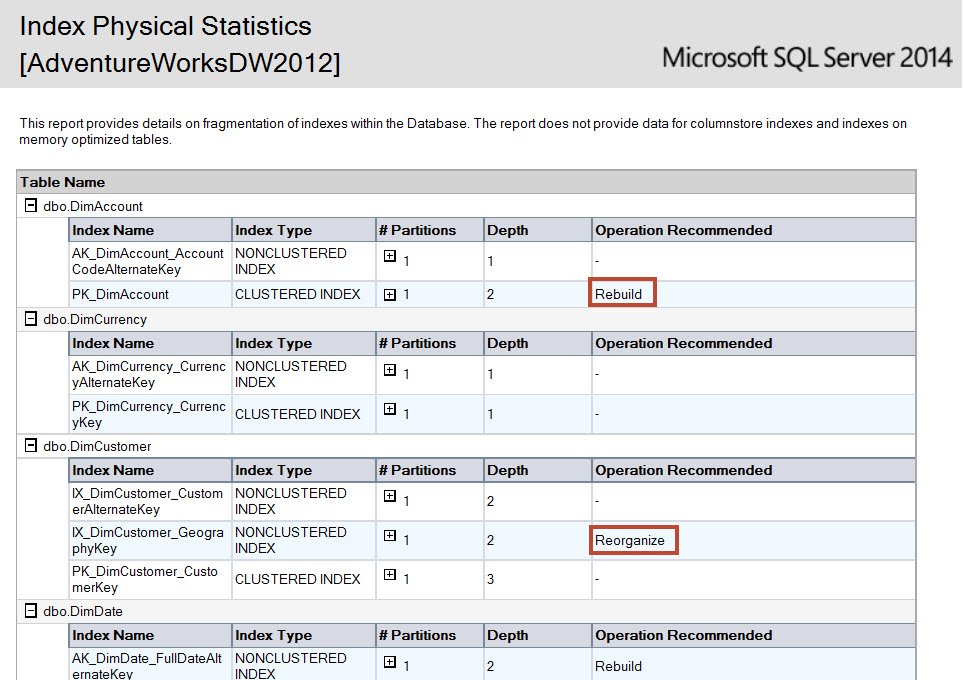Select the PK_DimAccount index name cell
The image size is (965, 680).
point(121,294)
